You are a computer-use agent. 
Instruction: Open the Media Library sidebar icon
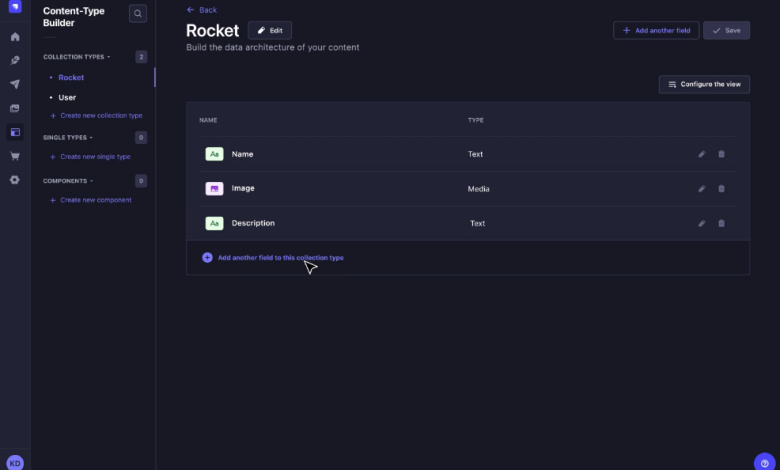[15, 108]
